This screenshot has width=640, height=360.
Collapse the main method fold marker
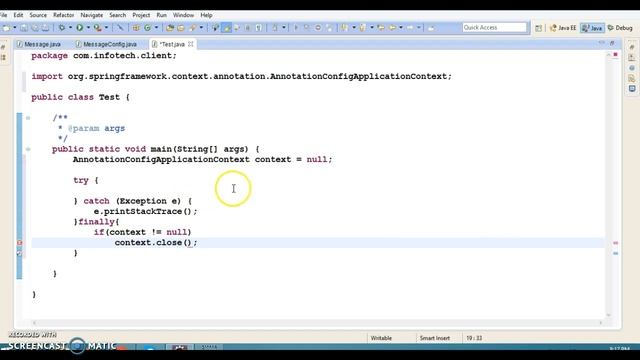click(x=28, y=149)
